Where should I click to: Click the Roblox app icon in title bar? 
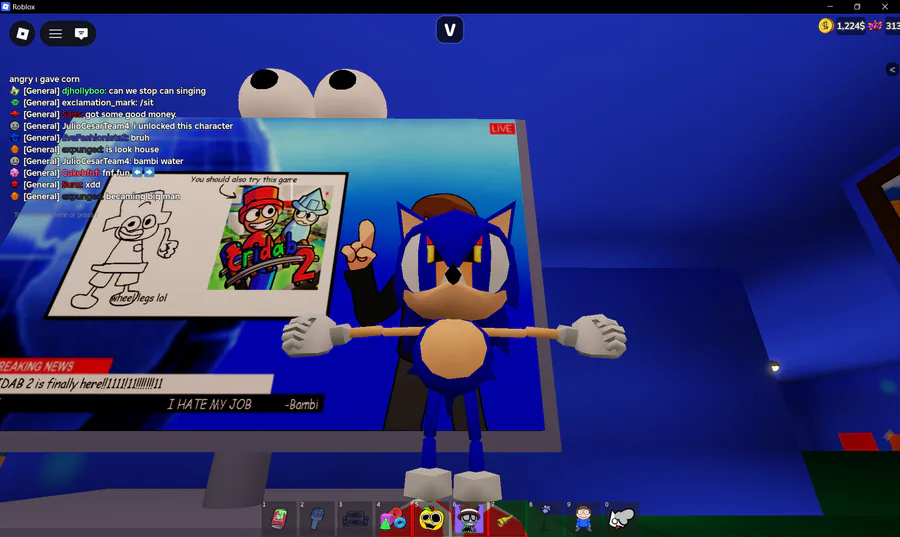6,6
